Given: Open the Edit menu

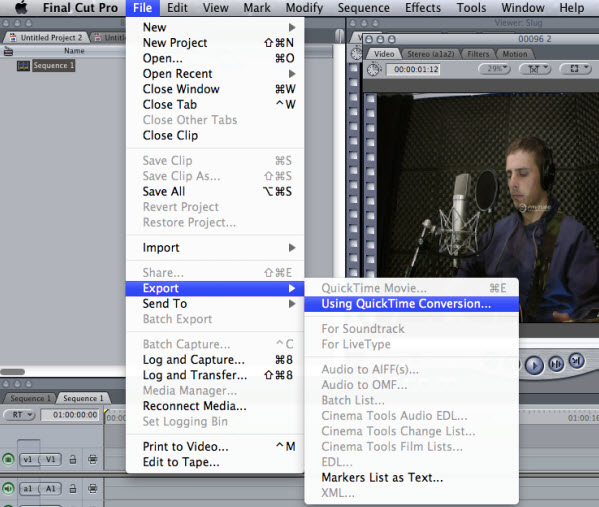Looking at the screenshot, I should [x=177, y=8].
